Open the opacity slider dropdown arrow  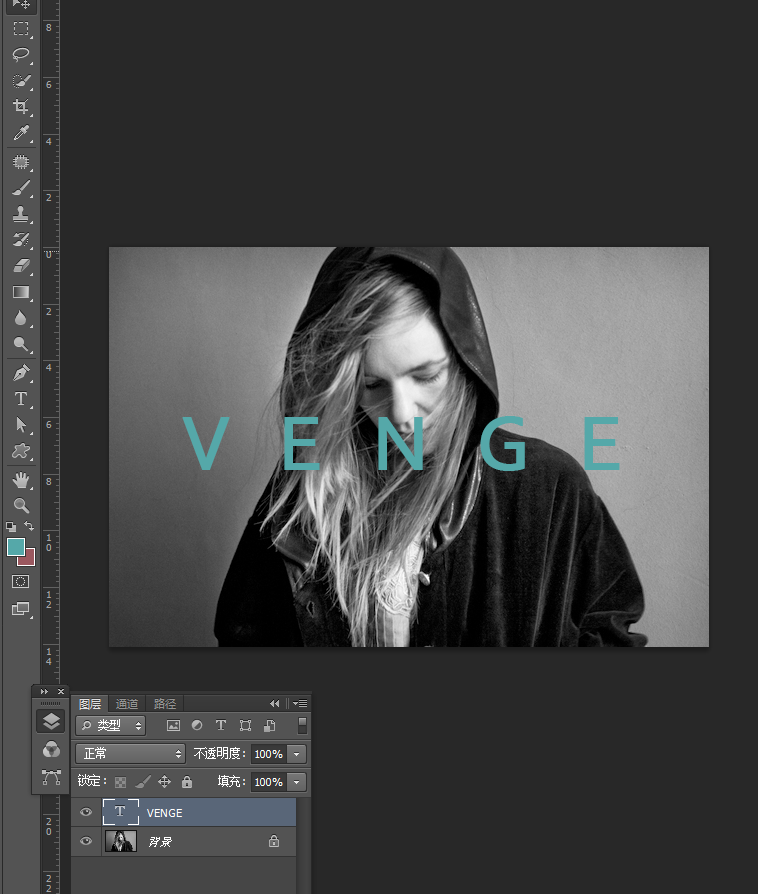(x=297, y=754)
